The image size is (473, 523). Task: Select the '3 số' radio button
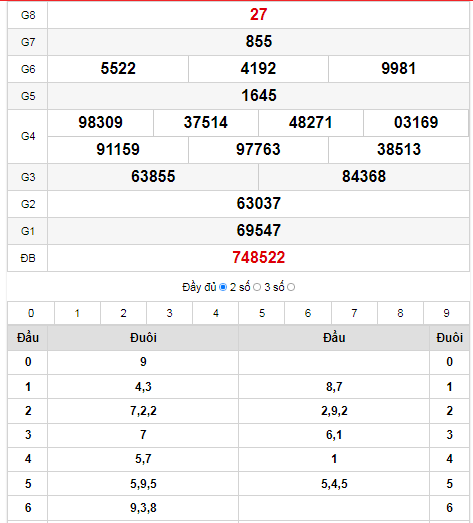(291, 287)
